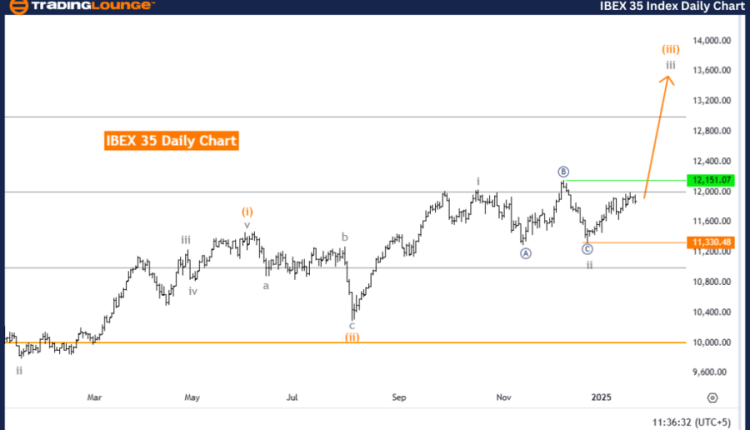Viewport: 750px width, 430px height.
Task: Select the circled B wave marker
Action: [564, 171]
